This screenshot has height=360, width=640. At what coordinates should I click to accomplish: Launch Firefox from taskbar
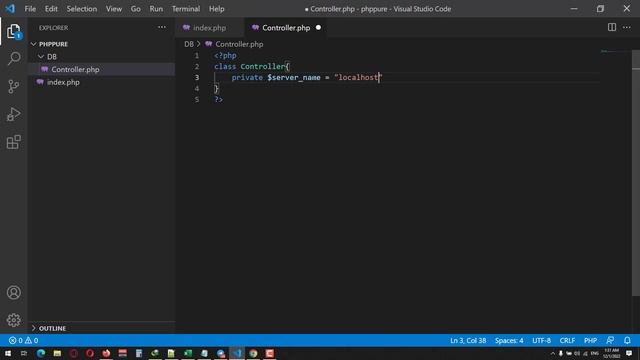pos(106,353)
